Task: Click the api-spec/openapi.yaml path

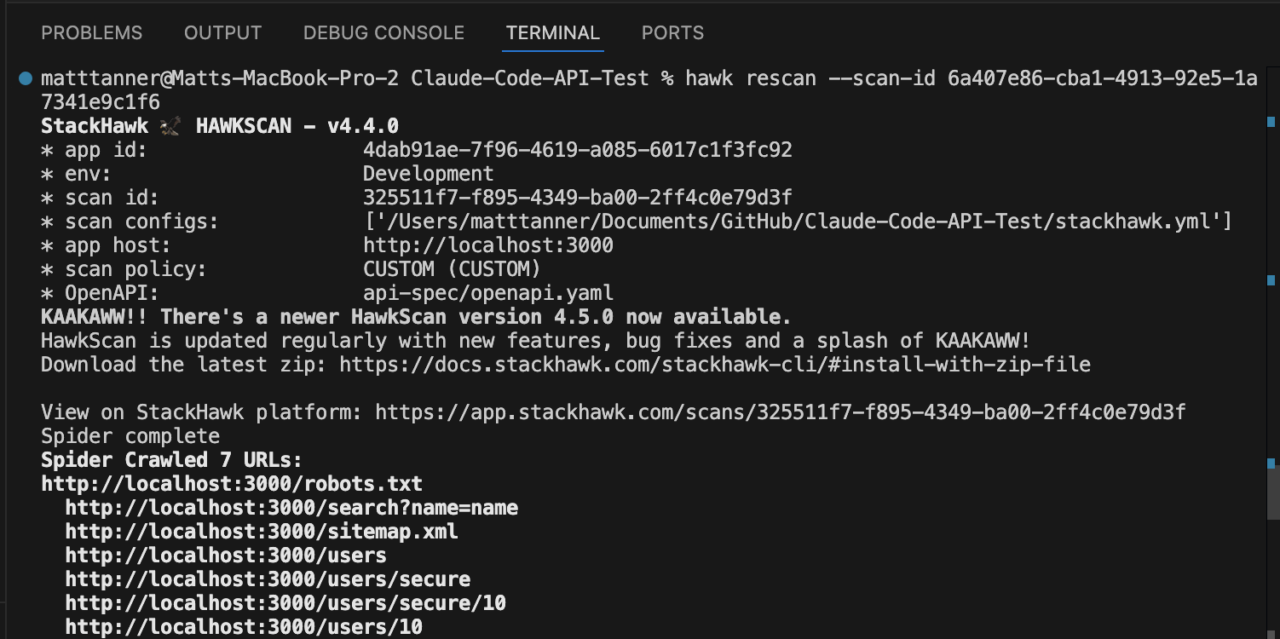Action: pyautogui.click(x=488, y=293)
